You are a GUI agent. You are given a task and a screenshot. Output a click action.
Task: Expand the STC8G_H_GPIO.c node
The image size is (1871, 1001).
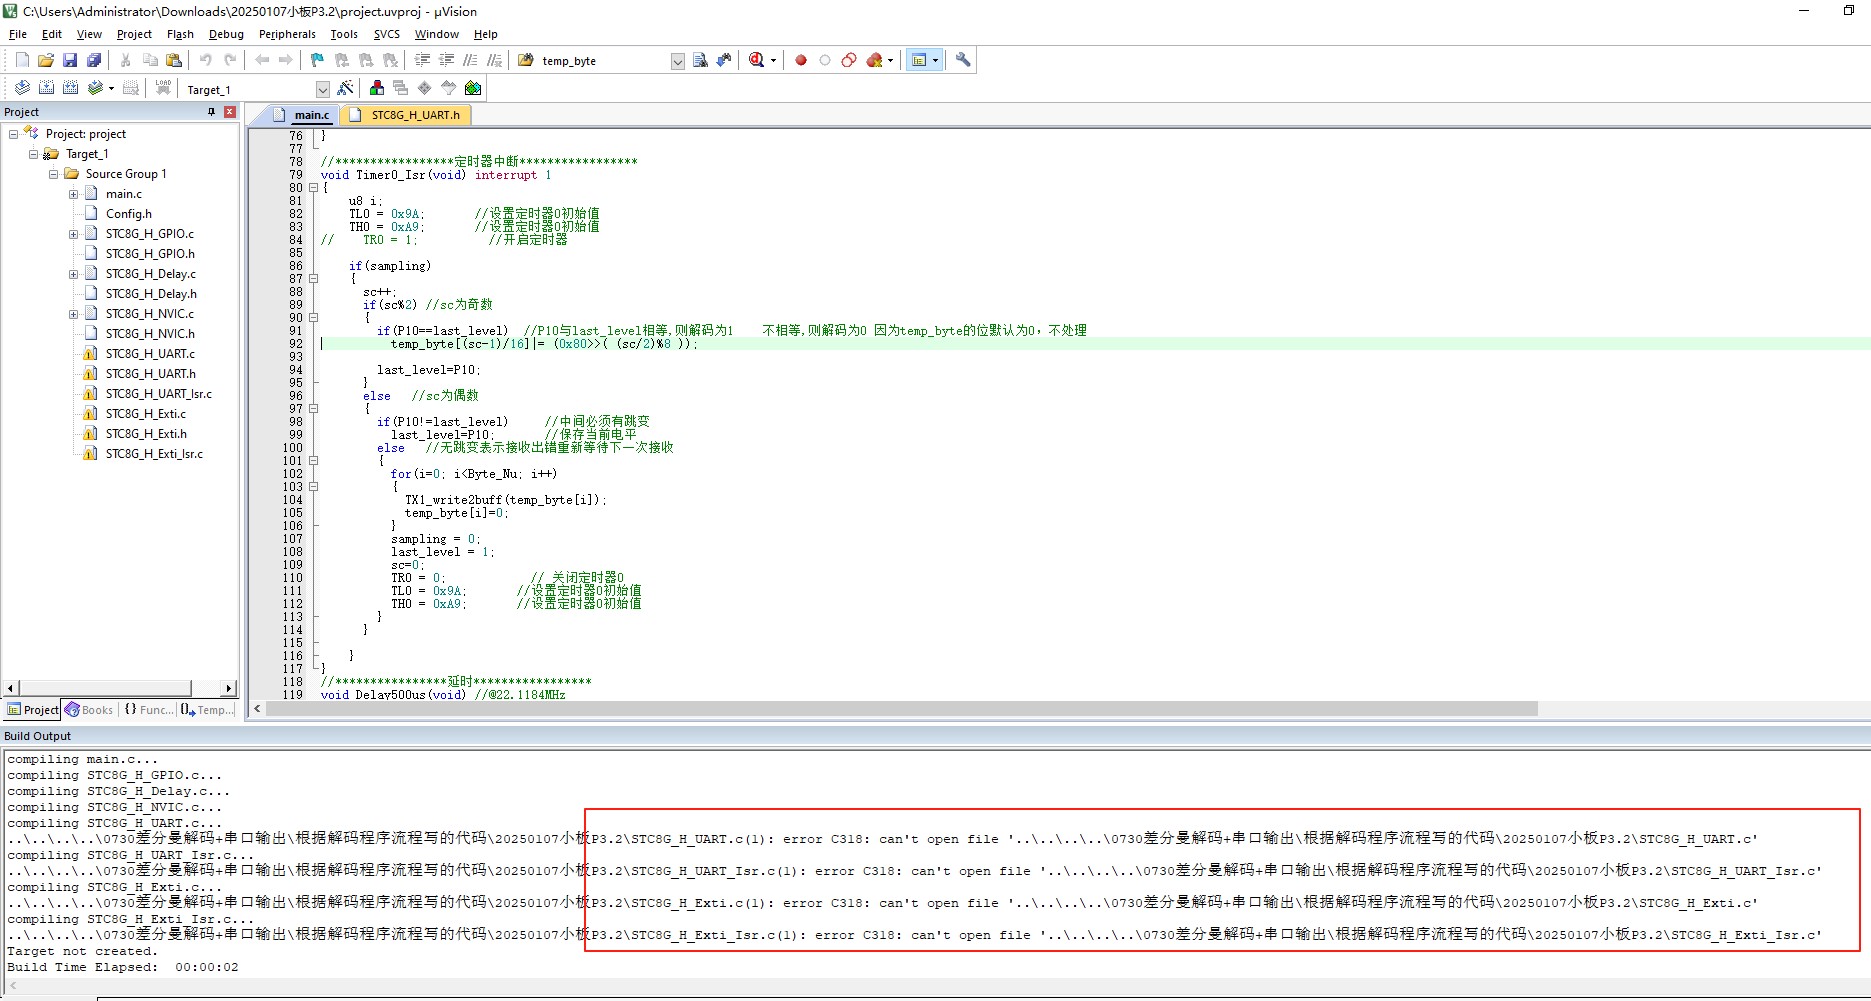pyautogui.click(x=73, y=234)
